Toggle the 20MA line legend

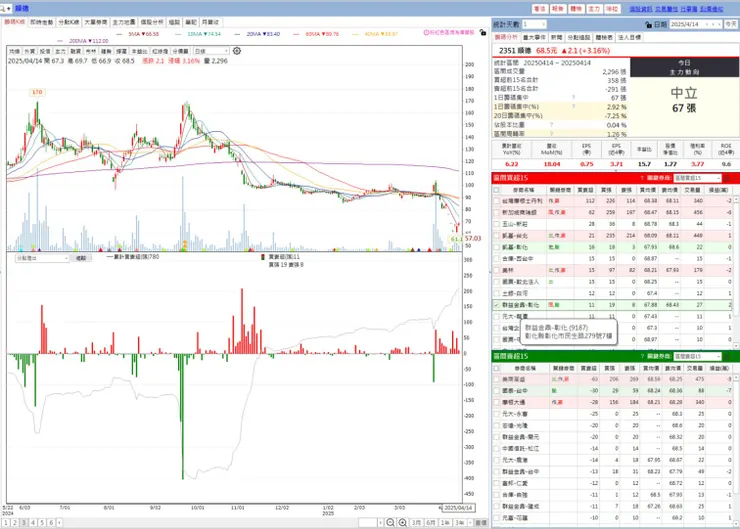click(258, 34)
